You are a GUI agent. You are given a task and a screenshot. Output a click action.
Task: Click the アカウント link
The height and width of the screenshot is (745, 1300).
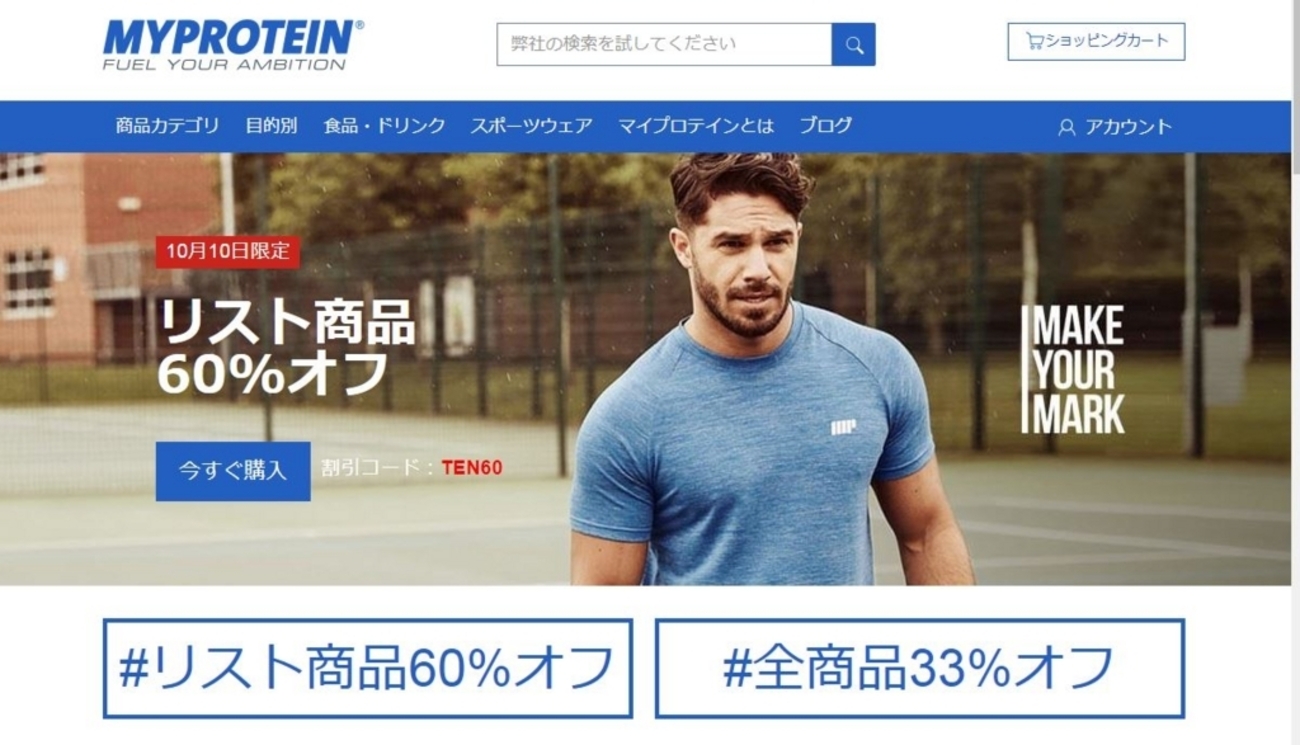[x=1128, y=127]
